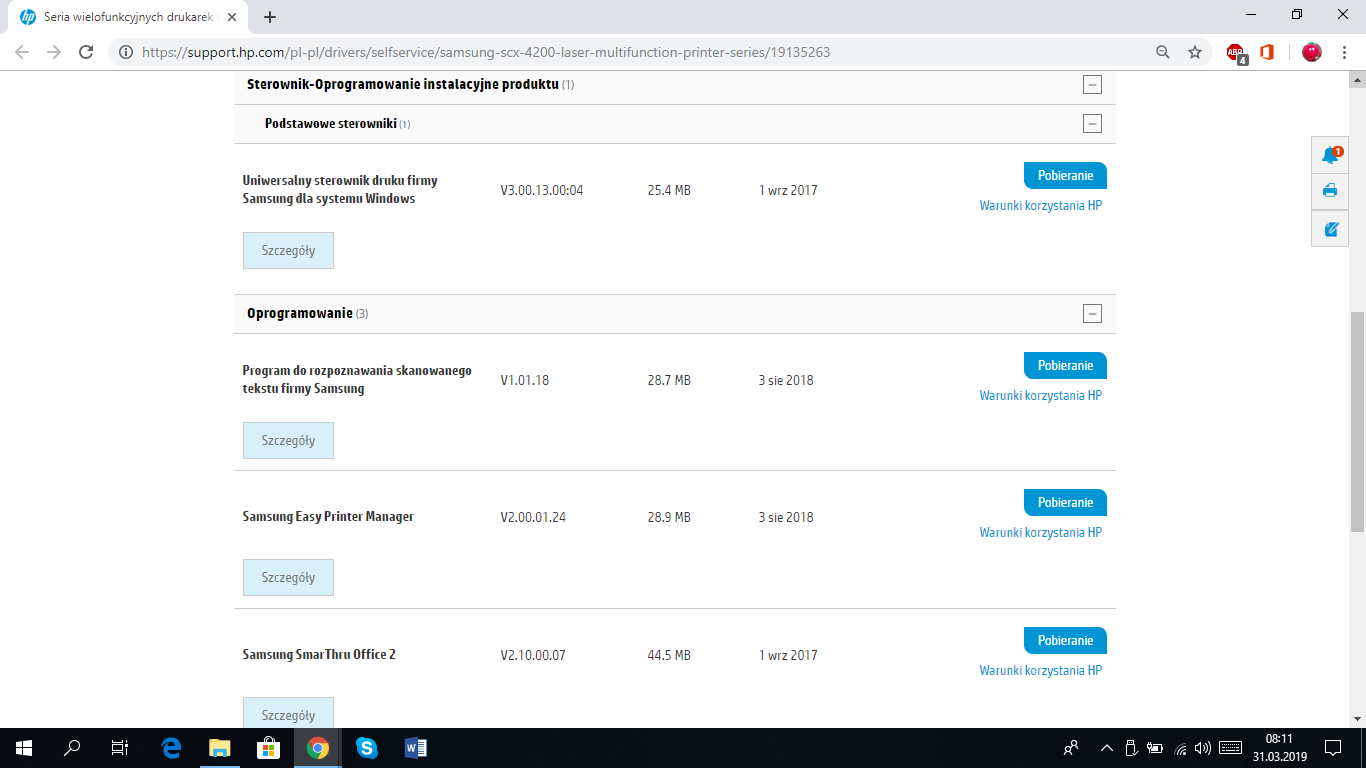Collapse the Oprogramowanie section
The width and height of the screenshot is (1366, 768).
pyautogui.click(x=1092, y=314)
